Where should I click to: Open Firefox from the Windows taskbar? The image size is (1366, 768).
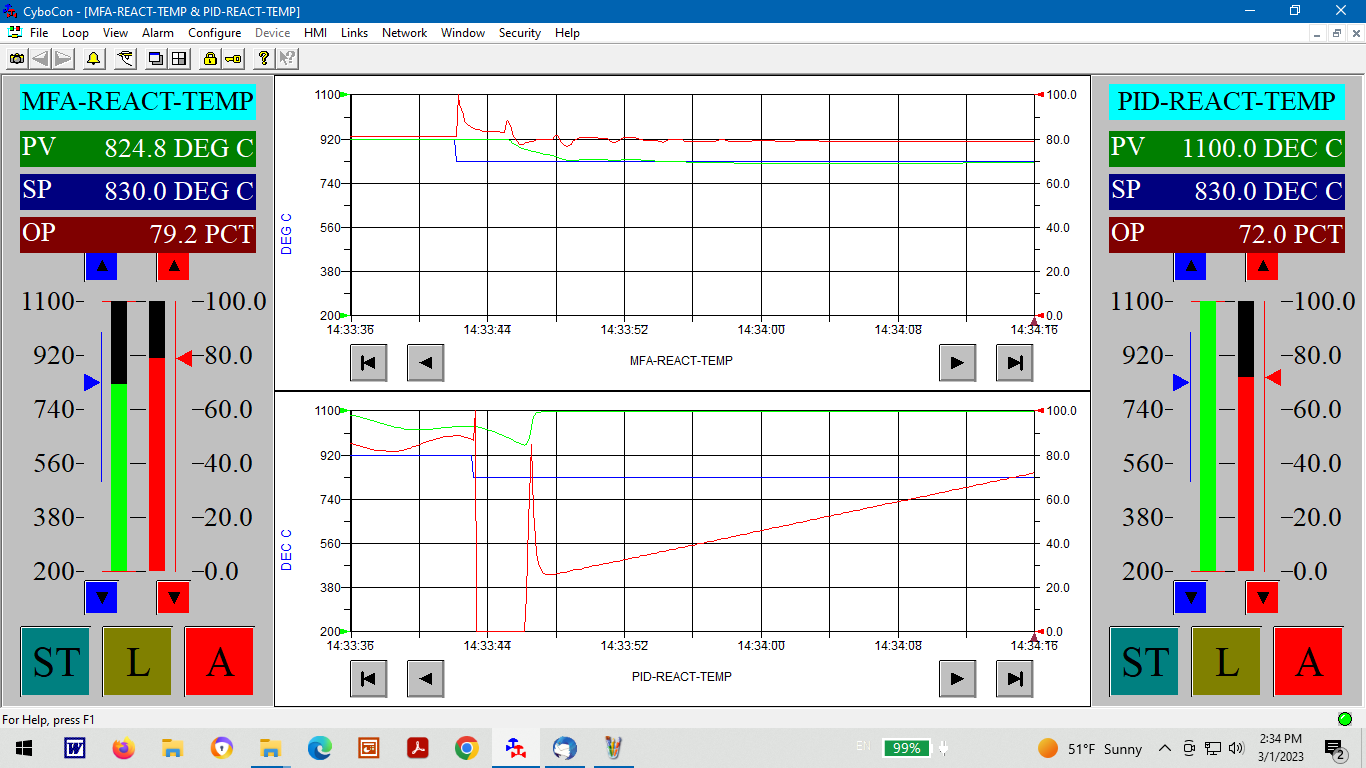pyautogui.click(x=123, y=748)
